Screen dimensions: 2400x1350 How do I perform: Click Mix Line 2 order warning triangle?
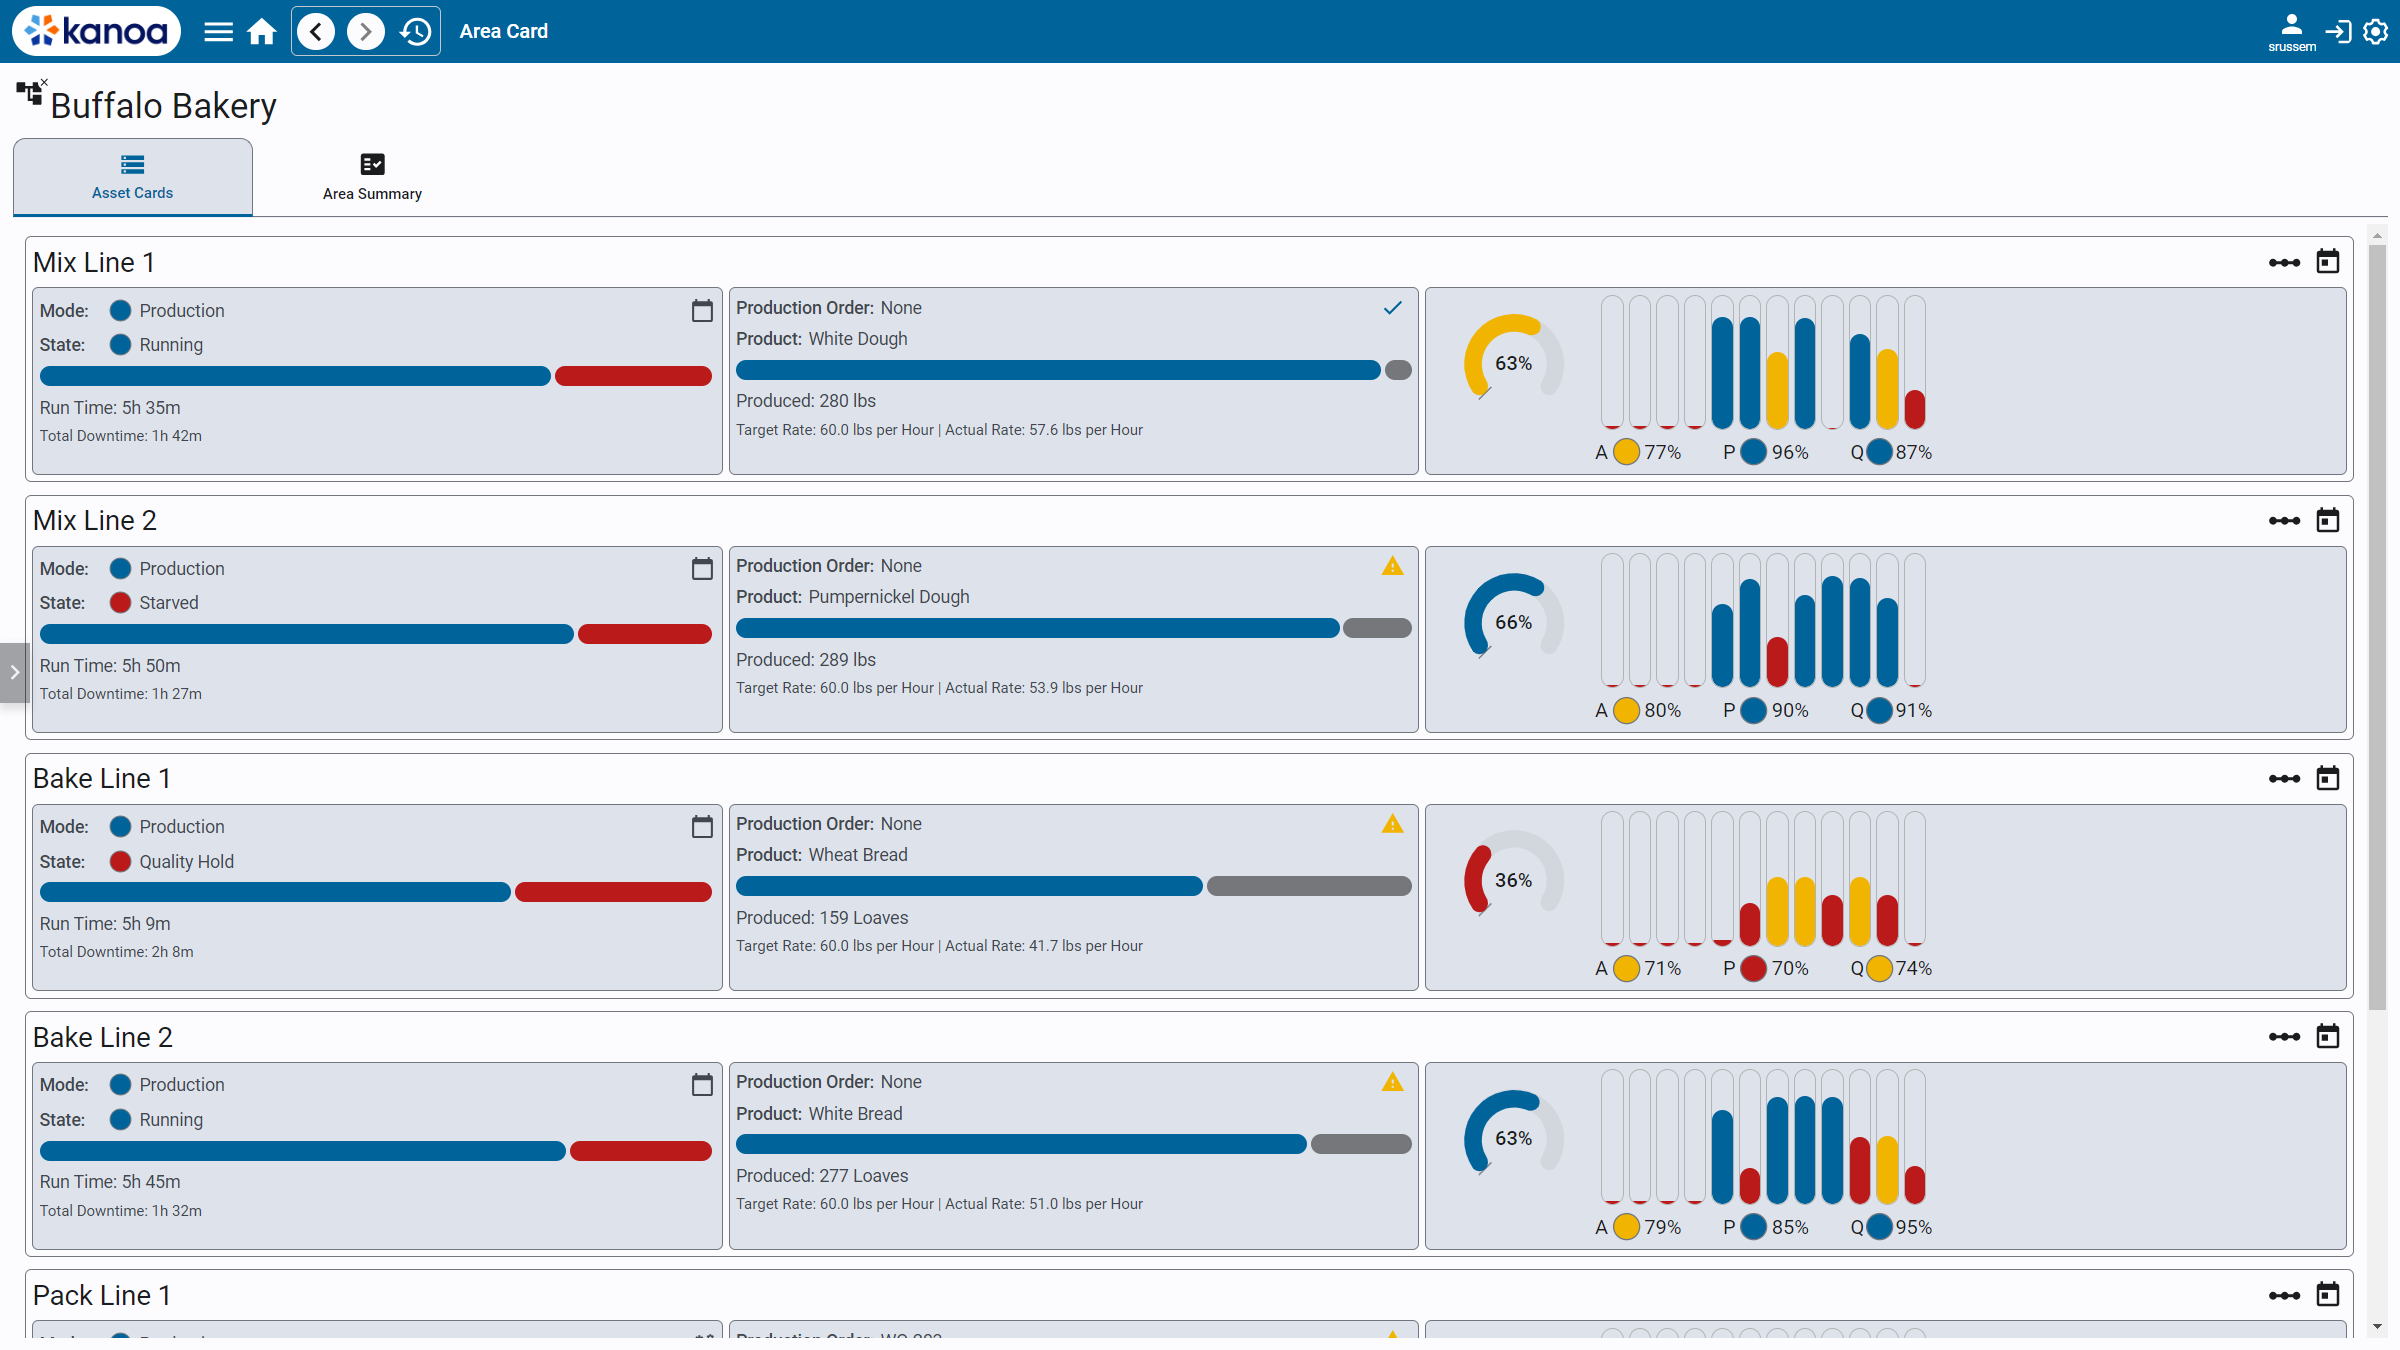1392,567
